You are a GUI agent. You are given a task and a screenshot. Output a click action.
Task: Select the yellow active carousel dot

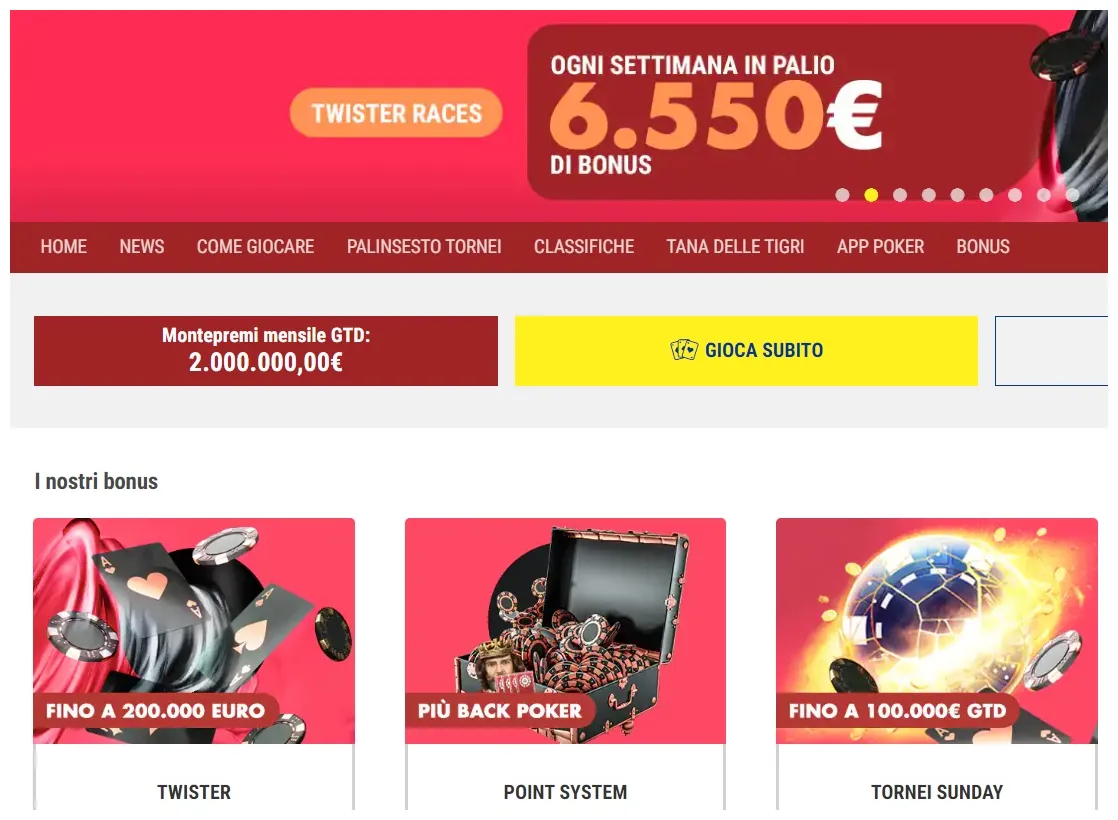871,195
